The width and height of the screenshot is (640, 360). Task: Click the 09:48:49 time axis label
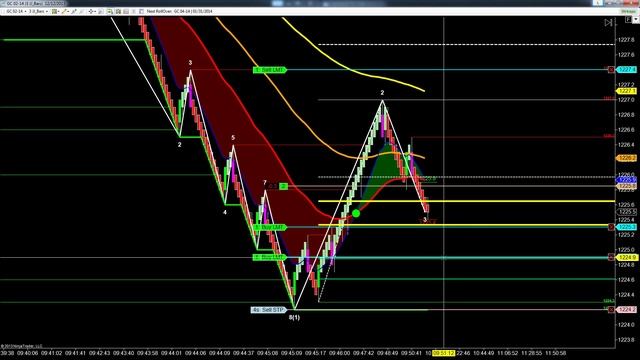point(387,353)
